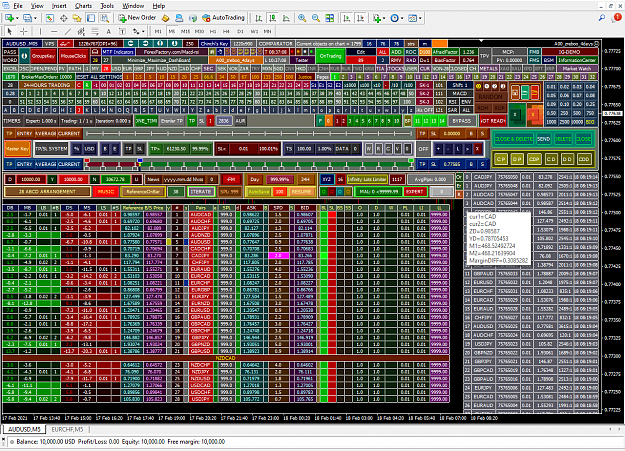625x451 pixels.
Task: Switch chart to line chart icon
Action: [x=286, y=18]
